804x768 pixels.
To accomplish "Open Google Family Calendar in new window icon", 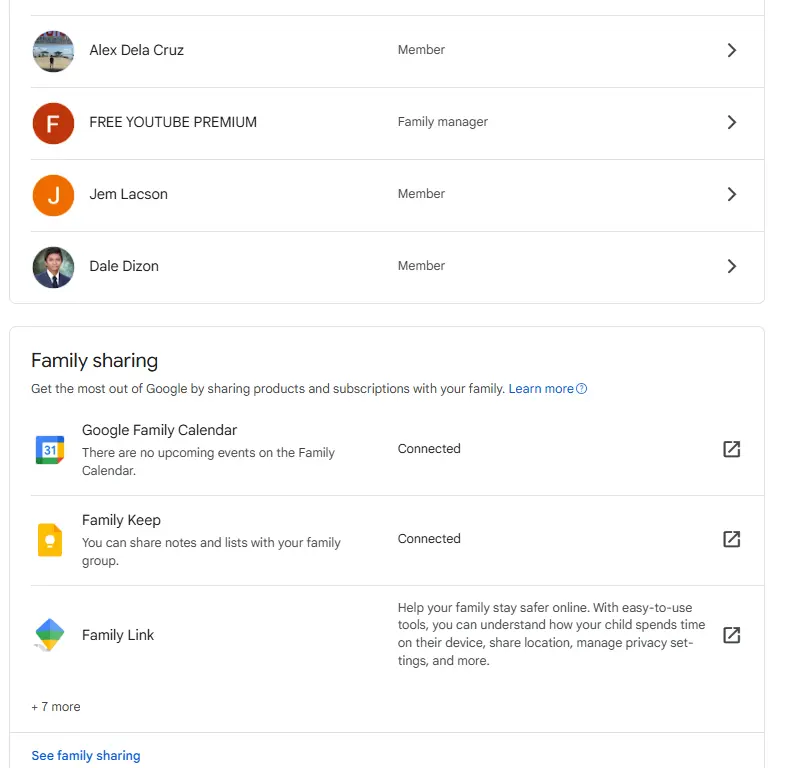I will click(732, 449).
